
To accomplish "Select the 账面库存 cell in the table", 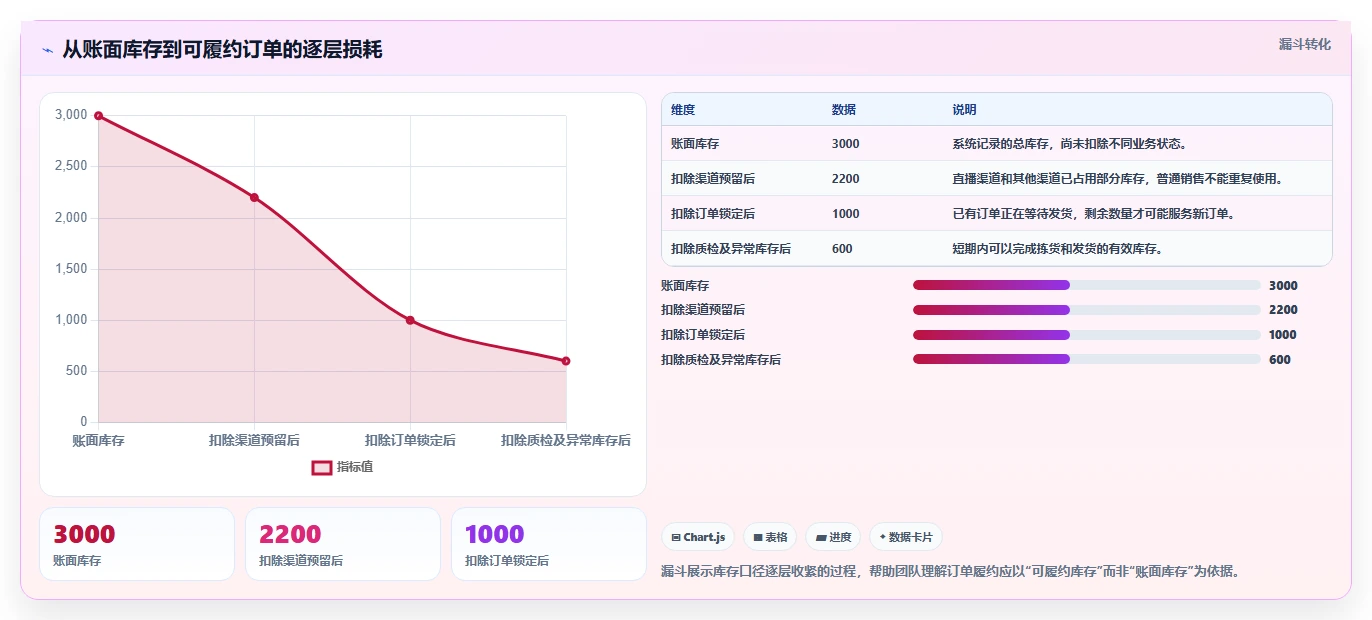I will (x=695, y=144).
